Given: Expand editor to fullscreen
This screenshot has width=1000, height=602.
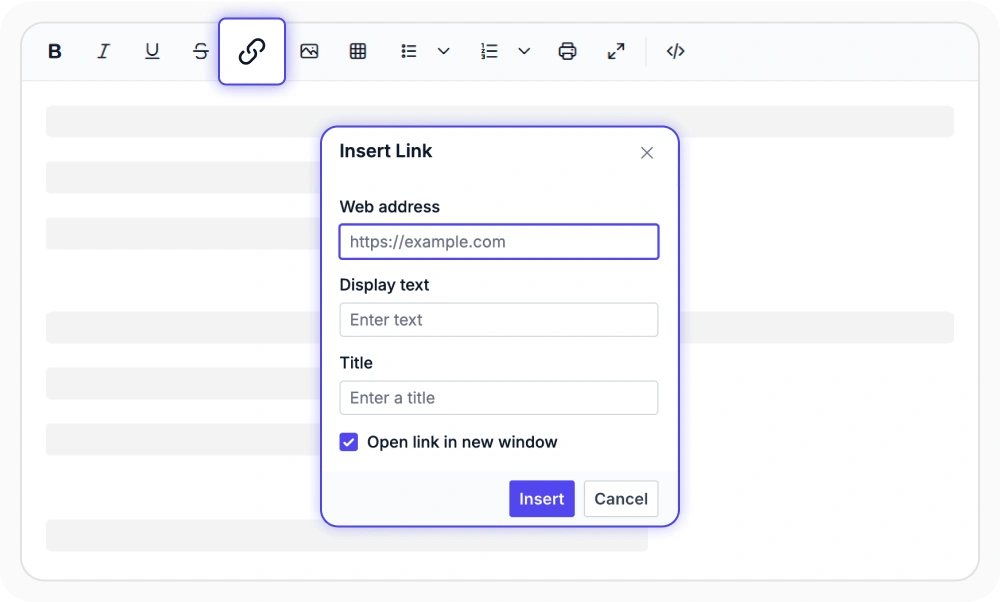Looking at the screenshot, I should tap(616, 51).
